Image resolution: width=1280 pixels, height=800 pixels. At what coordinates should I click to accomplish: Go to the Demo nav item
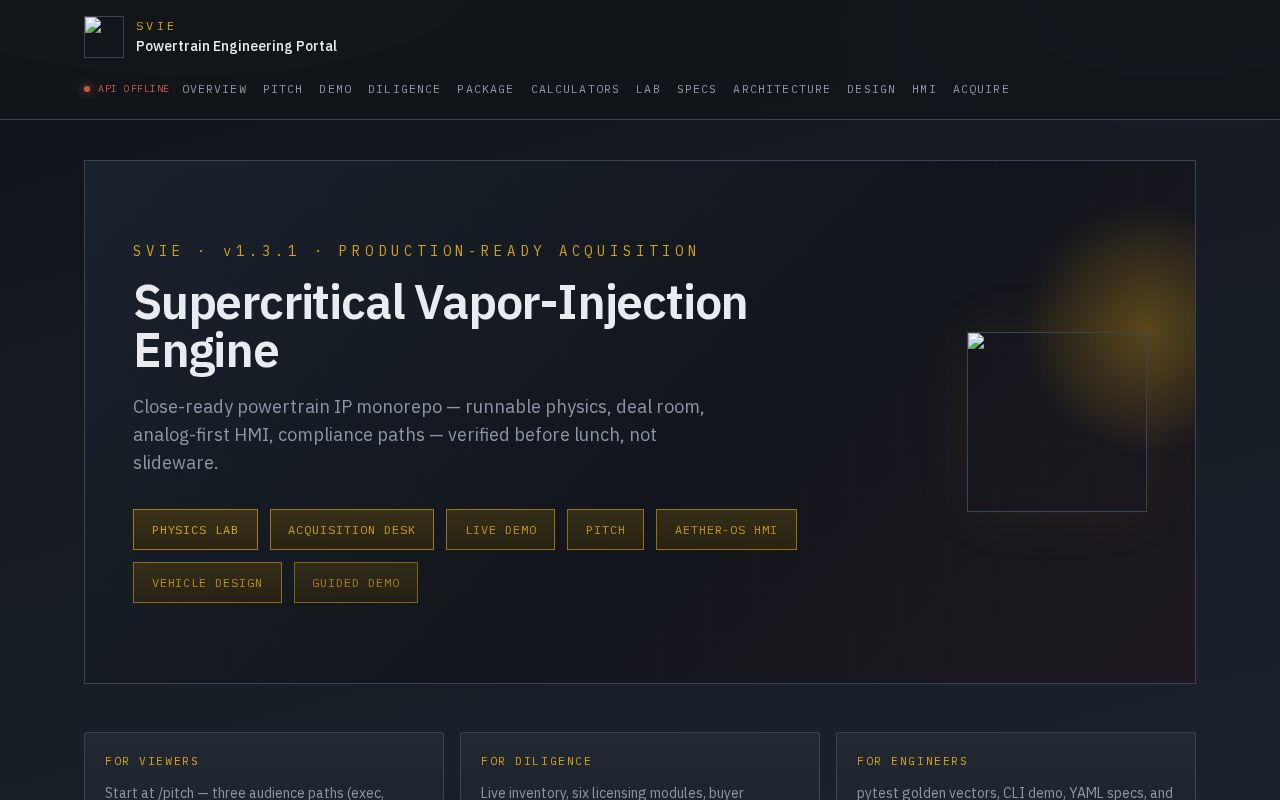pos(336,89)
